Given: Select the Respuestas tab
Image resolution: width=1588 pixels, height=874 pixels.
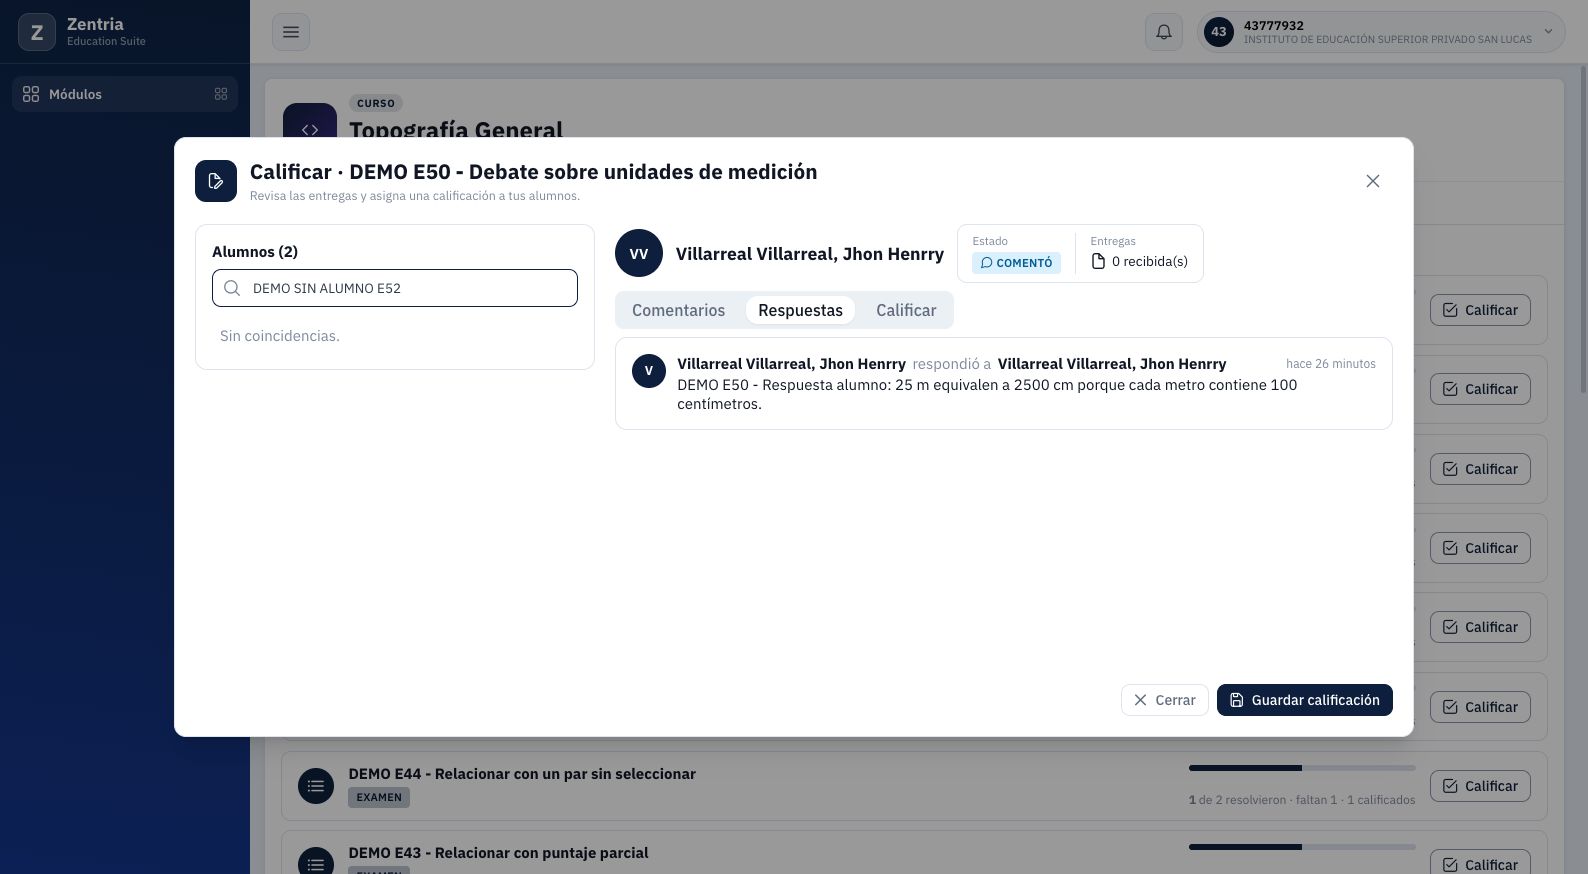Looking at the screenshot, I should (x=800, y=310).
